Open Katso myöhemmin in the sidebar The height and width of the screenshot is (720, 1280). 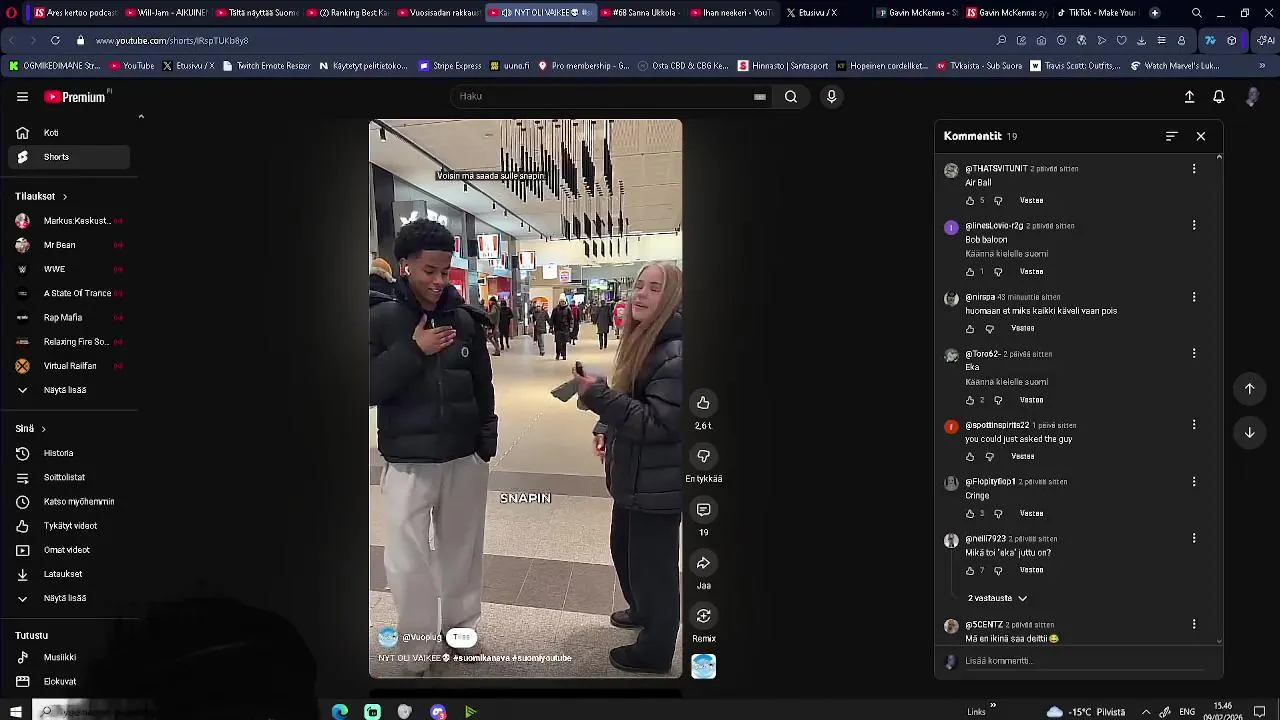(78, 502)
